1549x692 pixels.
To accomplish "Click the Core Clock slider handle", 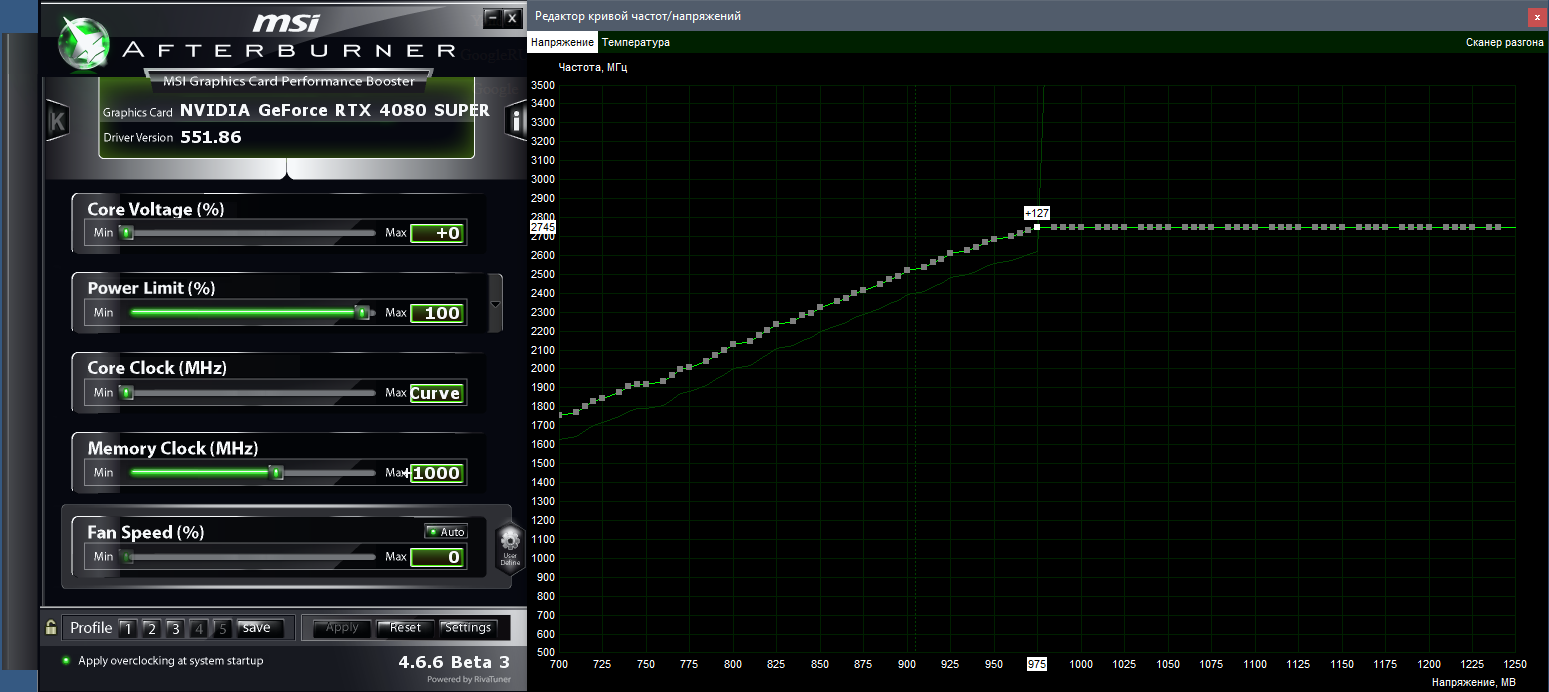I will click(126, 393).
